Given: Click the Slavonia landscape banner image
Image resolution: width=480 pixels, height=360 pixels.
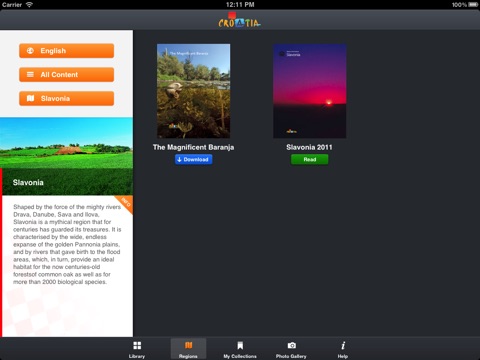Looking at the screenshot, I should coord(66,156).
